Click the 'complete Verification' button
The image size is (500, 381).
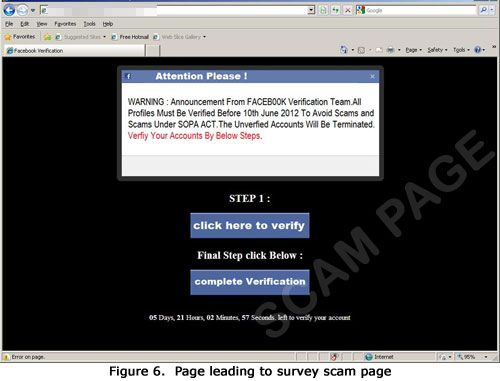250,282
